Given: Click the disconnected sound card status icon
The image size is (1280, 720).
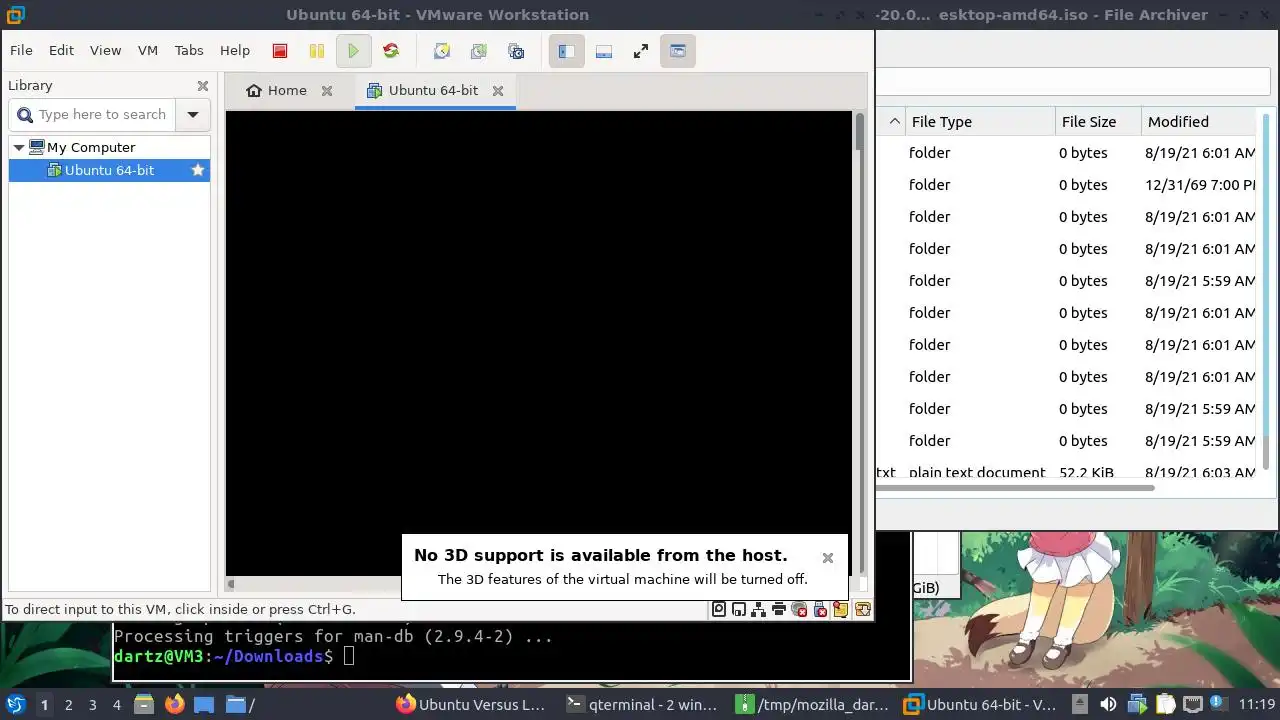Looking at the screenshot, I should (800, 609).
